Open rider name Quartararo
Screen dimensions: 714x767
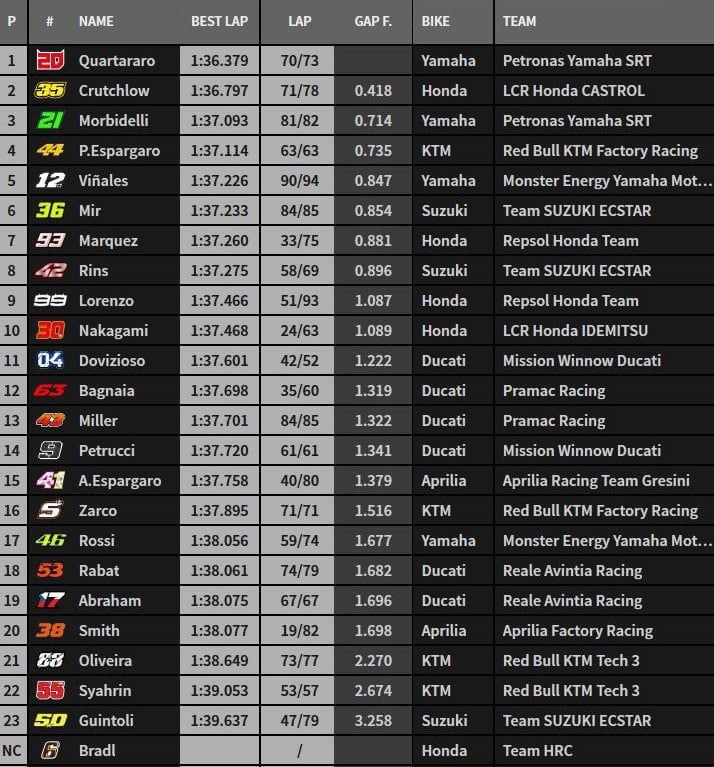(116, 61)
